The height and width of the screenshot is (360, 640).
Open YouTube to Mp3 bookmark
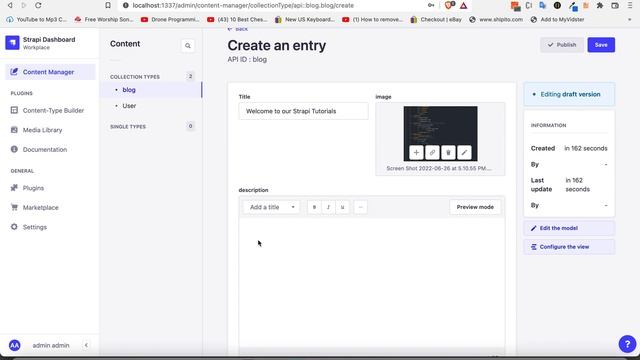click(37, 19)
